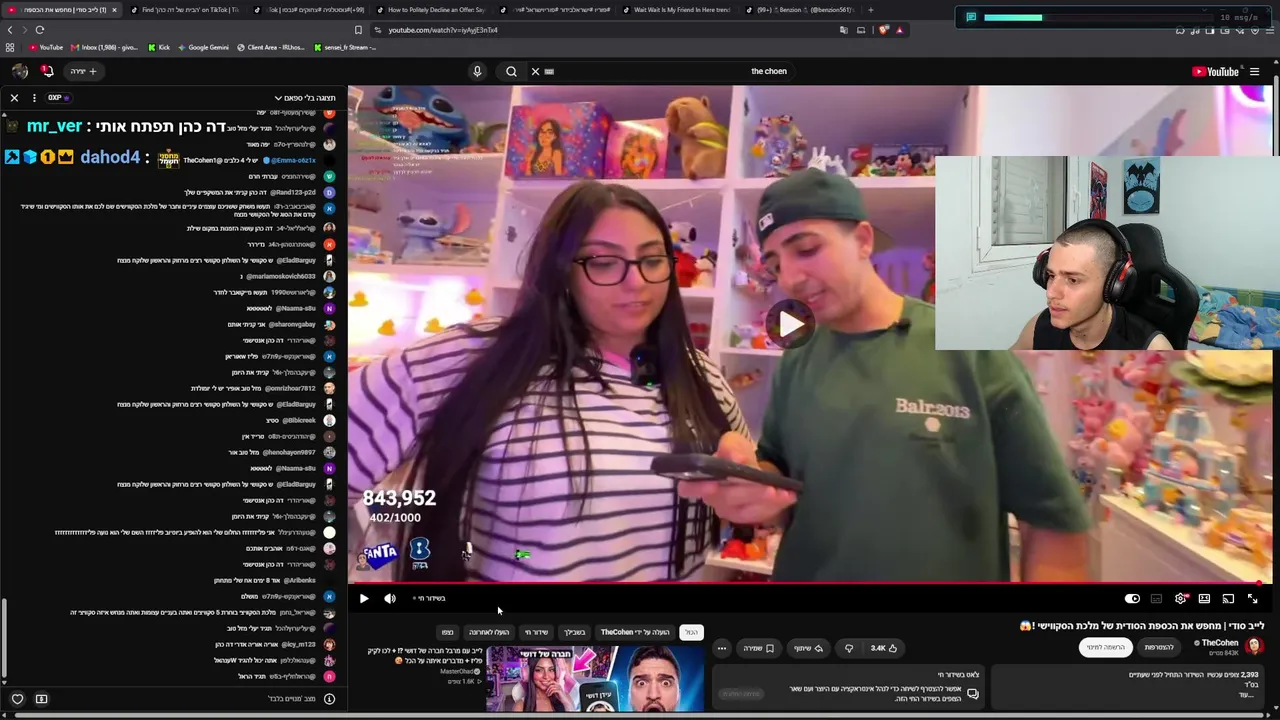Open the Google Gemini bookmark
The image size is (1280, 720).
(203, 47)
